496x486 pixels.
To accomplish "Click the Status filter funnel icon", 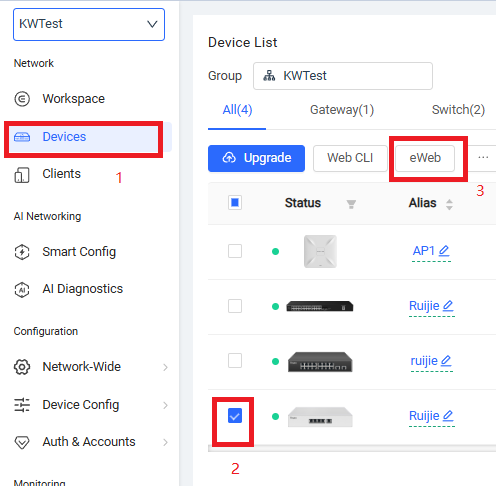I will (351, 204).
